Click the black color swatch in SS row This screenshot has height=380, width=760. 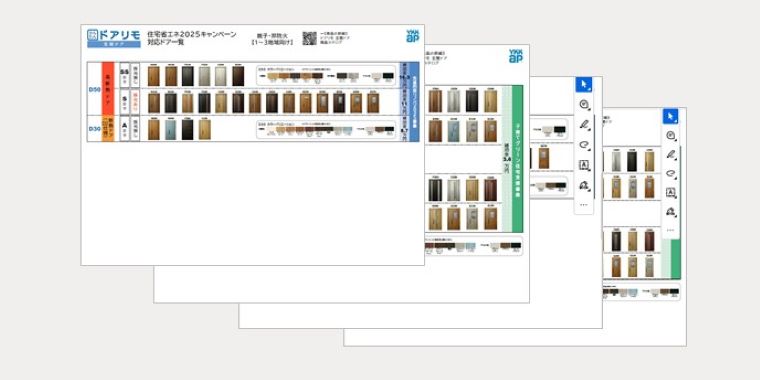click(389, 76)
